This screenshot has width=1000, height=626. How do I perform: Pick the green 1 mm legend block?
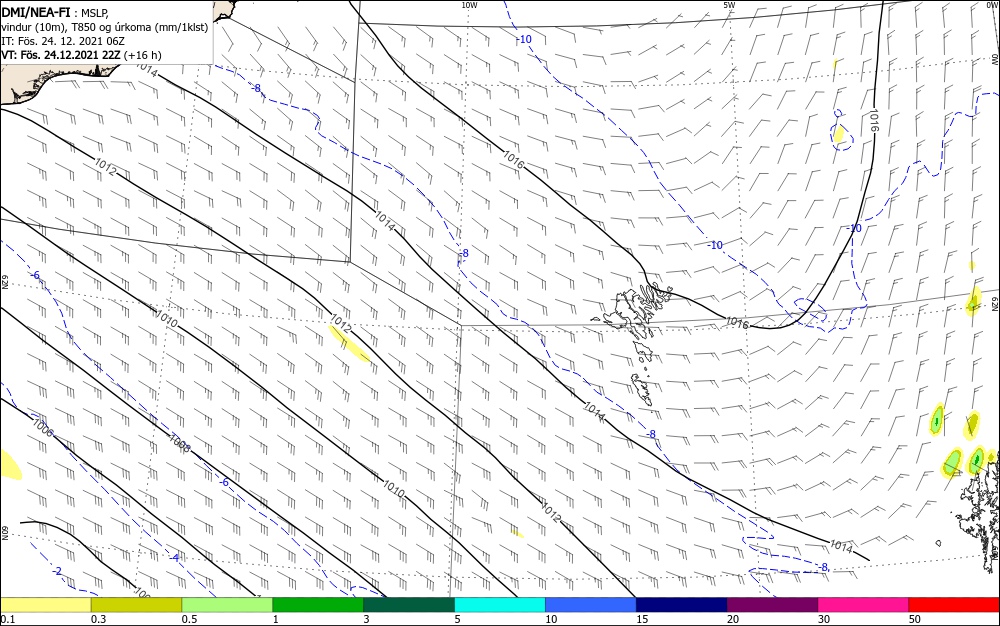coord(318,605)
